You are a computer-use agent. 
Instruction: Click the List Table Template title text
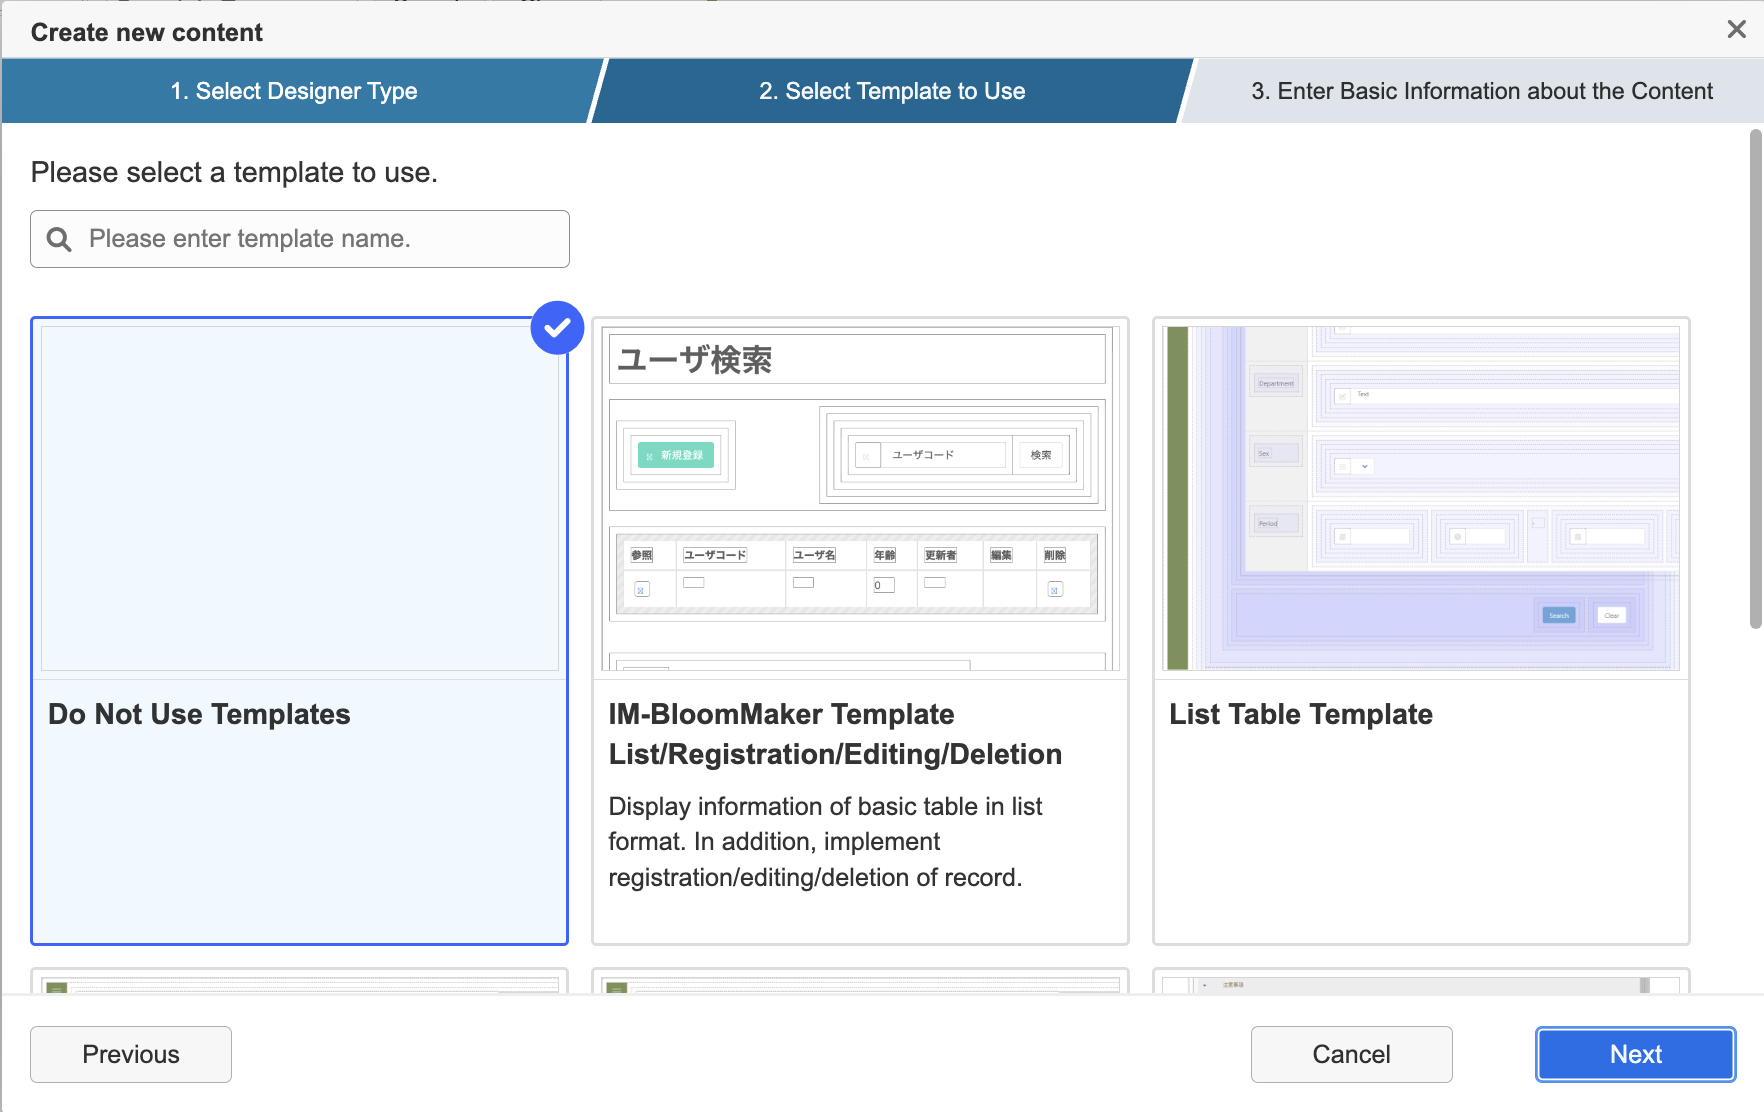coord(1300,714)
